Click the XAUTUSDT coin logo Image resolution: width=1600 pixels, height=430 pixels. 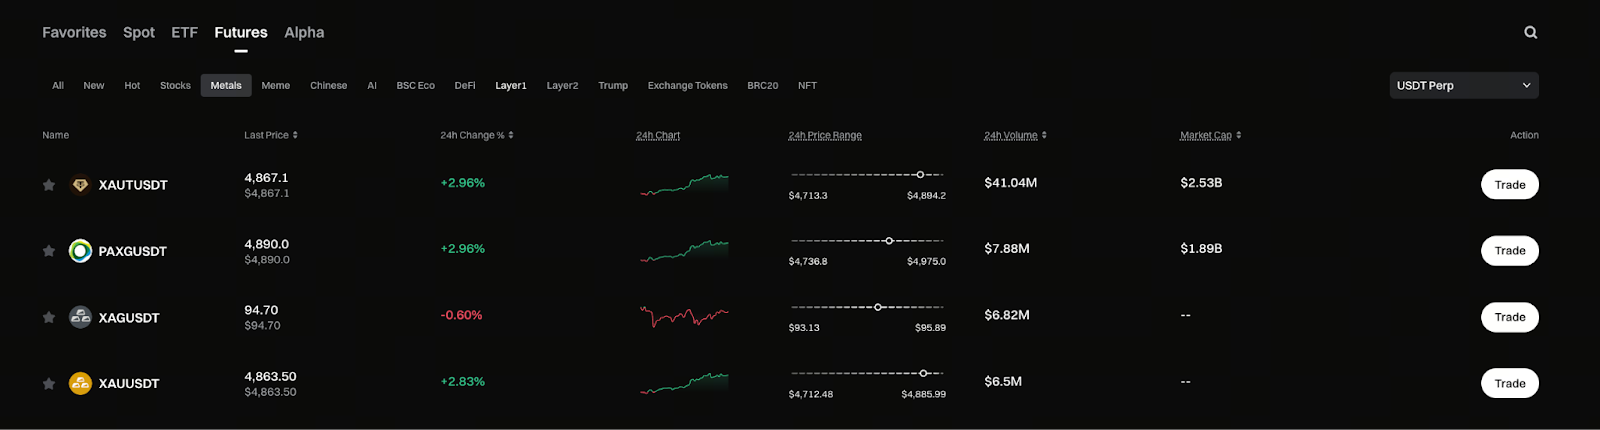click(x=80, y=185)
